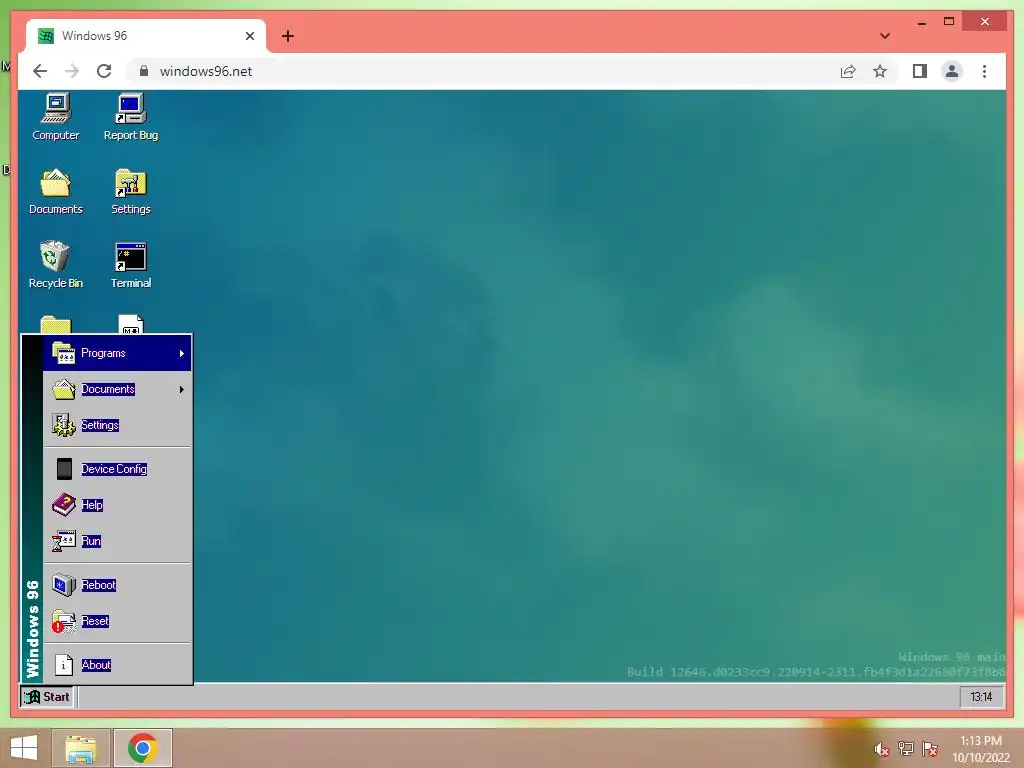Click the muted volume tray icon
The width and height of the screenshot is (1024, 768).
pos(881,749)
